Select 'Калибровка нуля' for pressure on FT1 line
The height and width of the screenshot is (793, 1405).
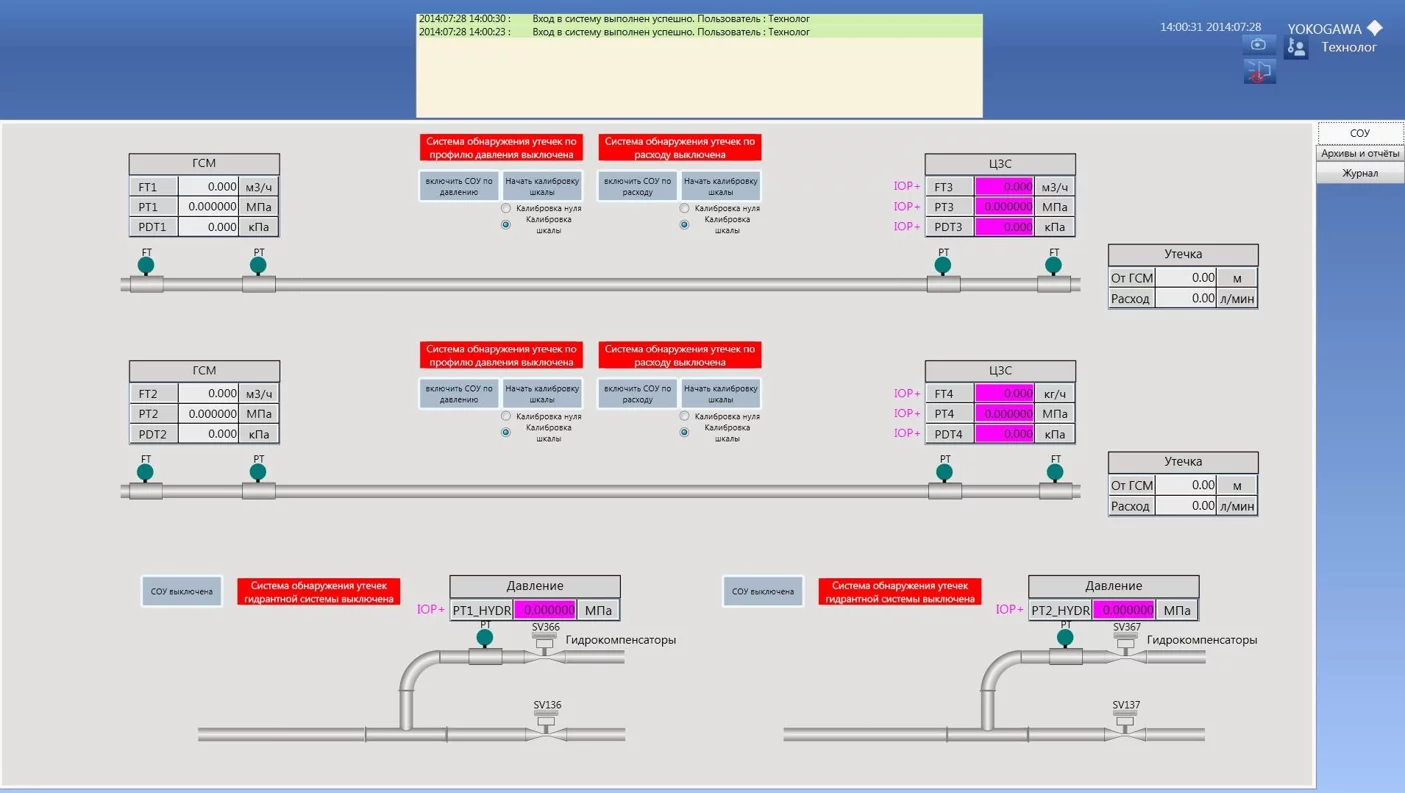pos(506,208)
